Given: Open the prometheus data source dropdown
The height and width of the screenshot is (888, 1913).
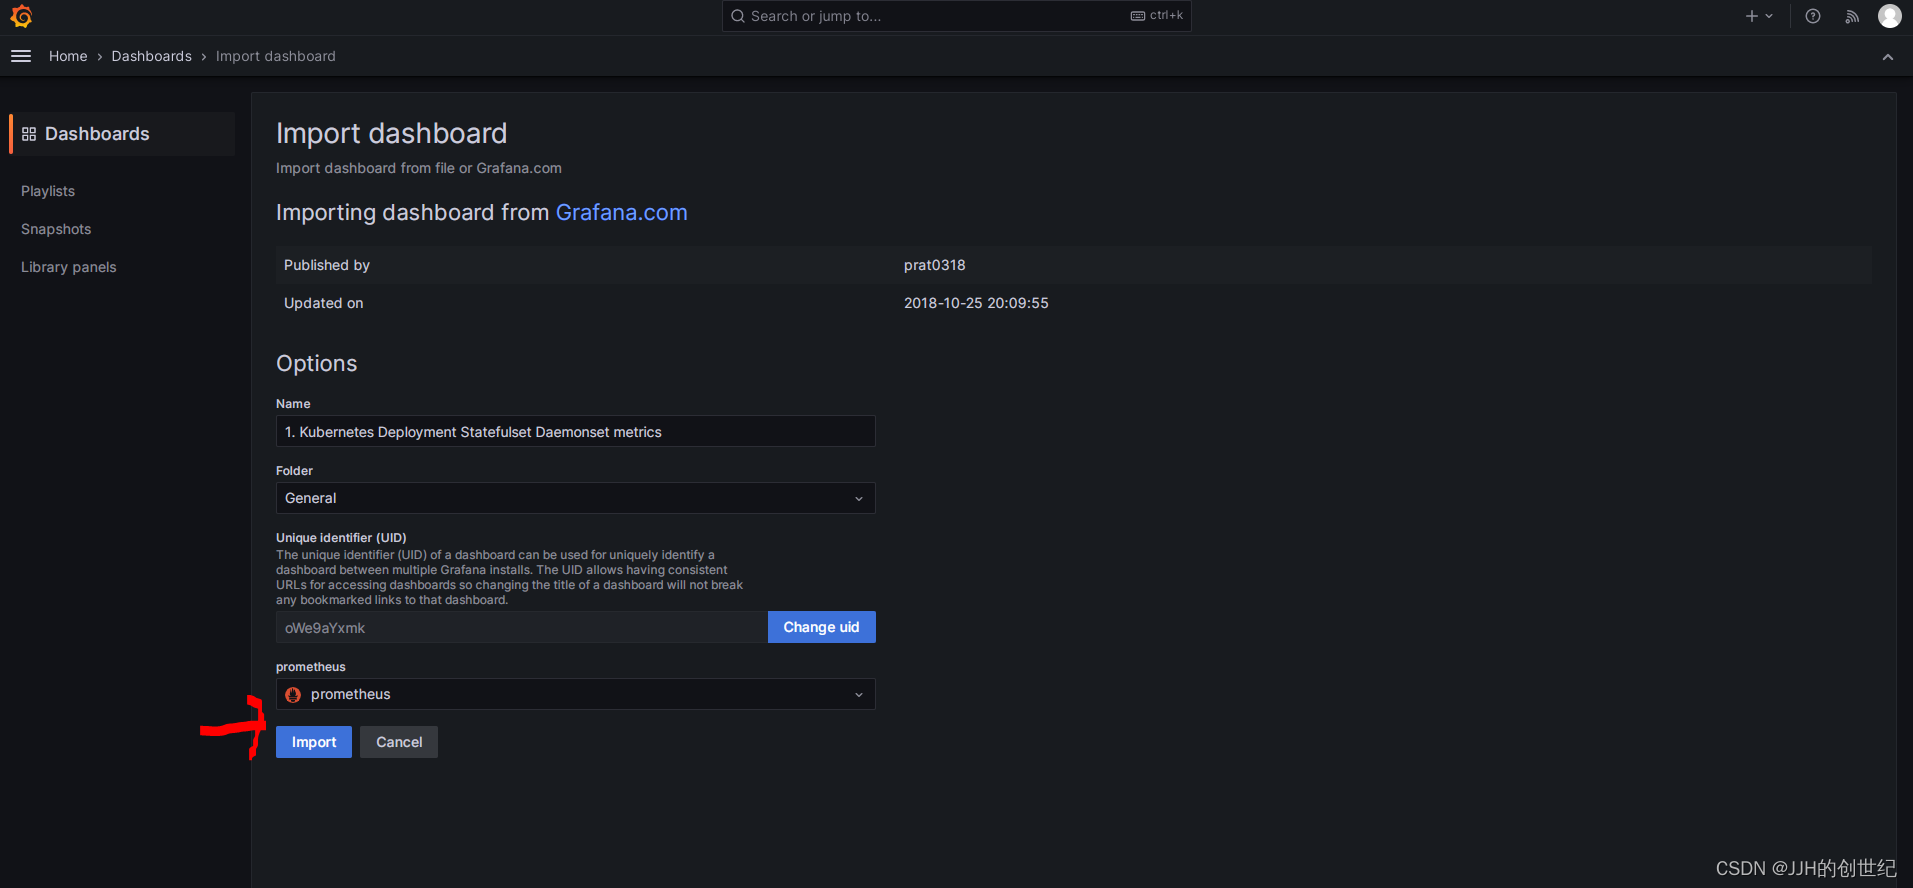Looking at the screenshot, I should click(x=576, y=694).
